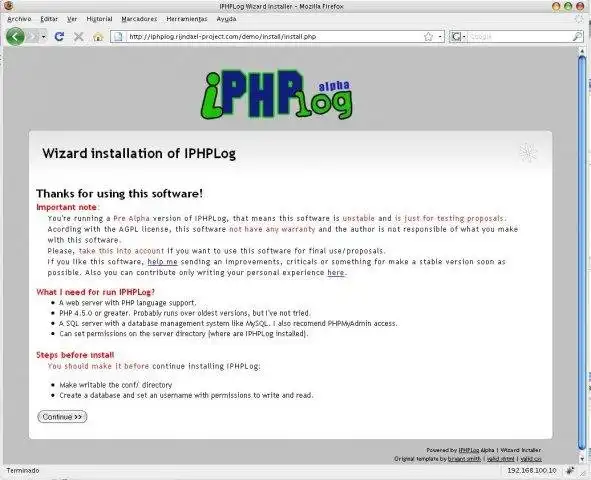Click the iPHPlog alpha logo image
Screen dimensions: 591x480
[277, 95]
